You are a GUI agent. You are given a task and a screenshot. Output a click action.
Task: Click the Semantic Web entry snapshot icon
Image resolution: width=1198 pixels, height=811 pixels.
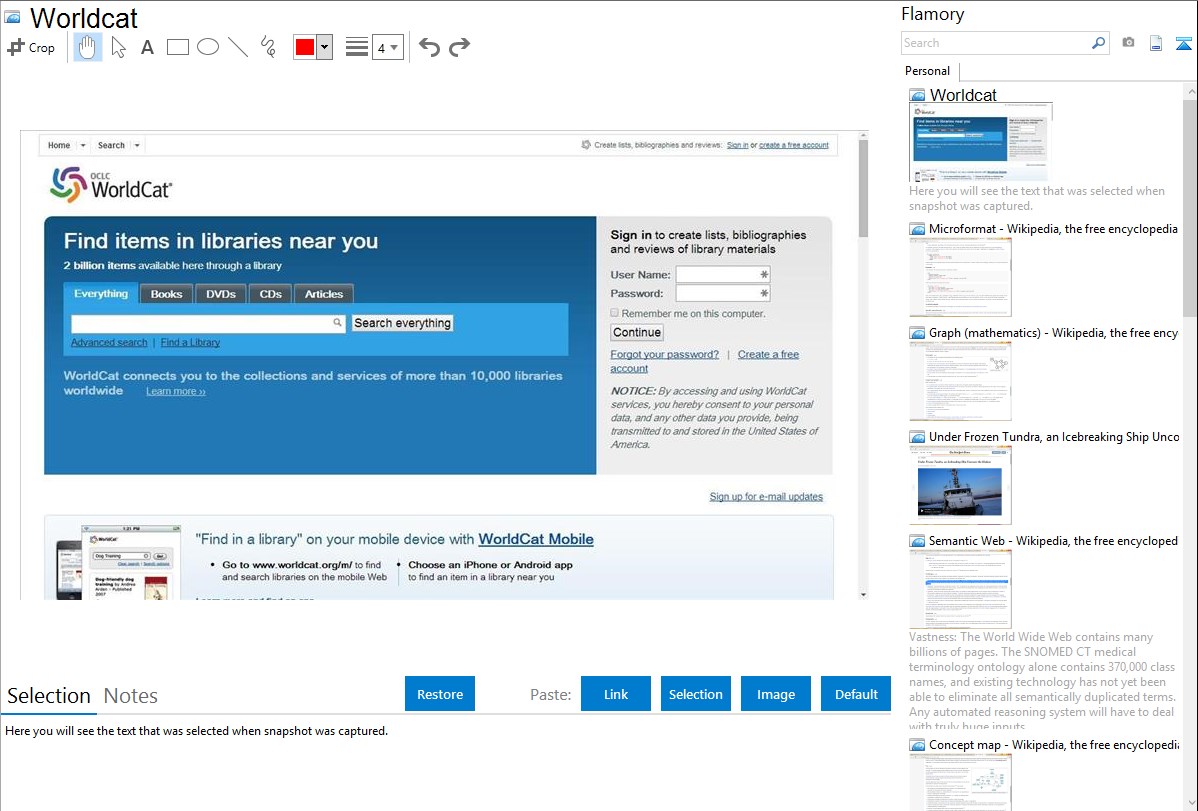tap(917, 541)
